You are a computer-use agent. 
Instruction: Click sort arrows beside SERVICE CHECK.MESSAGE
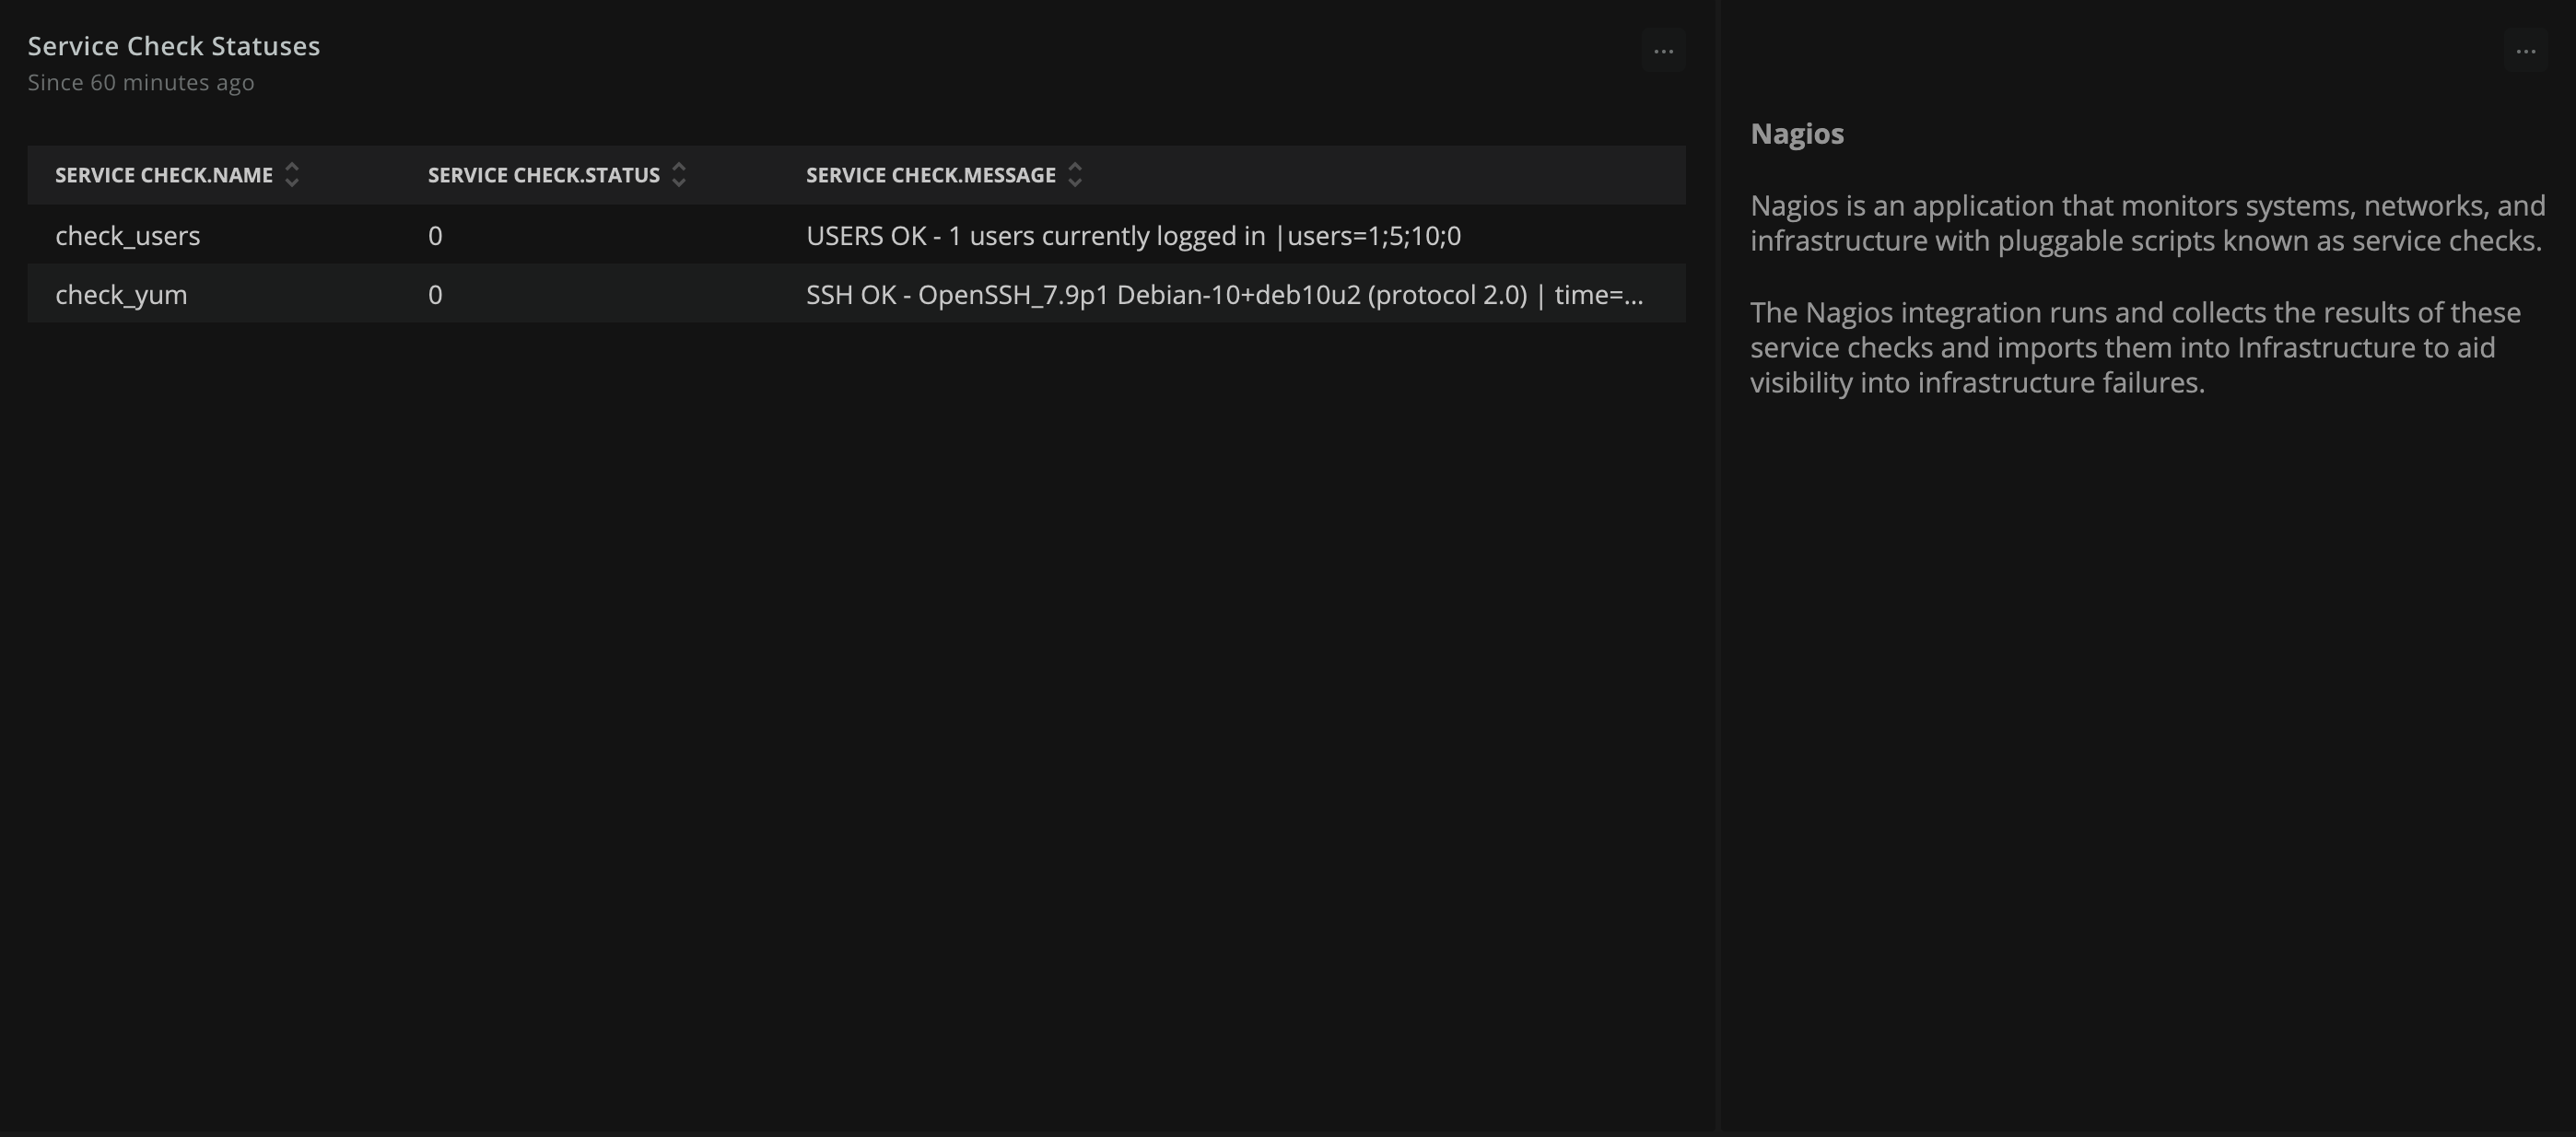click(1075, 175)
